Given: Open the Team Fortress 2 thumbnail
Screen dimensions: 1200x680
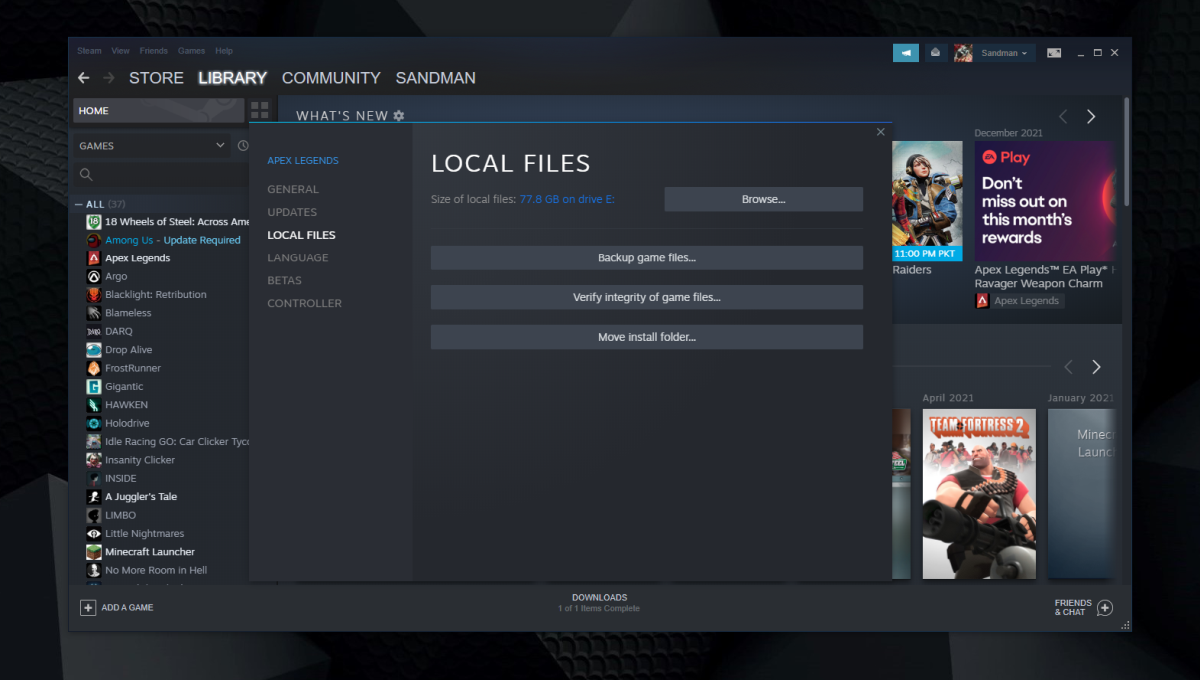Looking at the screenshot, I should (979, 493).
